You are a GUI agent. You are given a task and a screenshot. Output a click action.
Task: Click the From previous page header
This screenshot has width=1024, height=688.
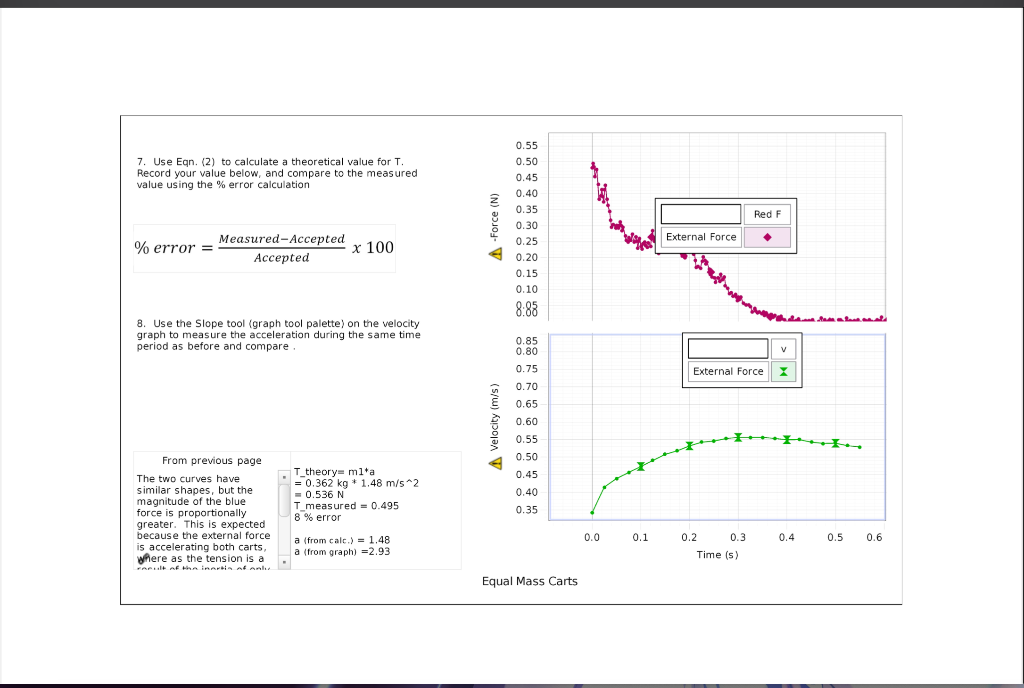[211, 460]
